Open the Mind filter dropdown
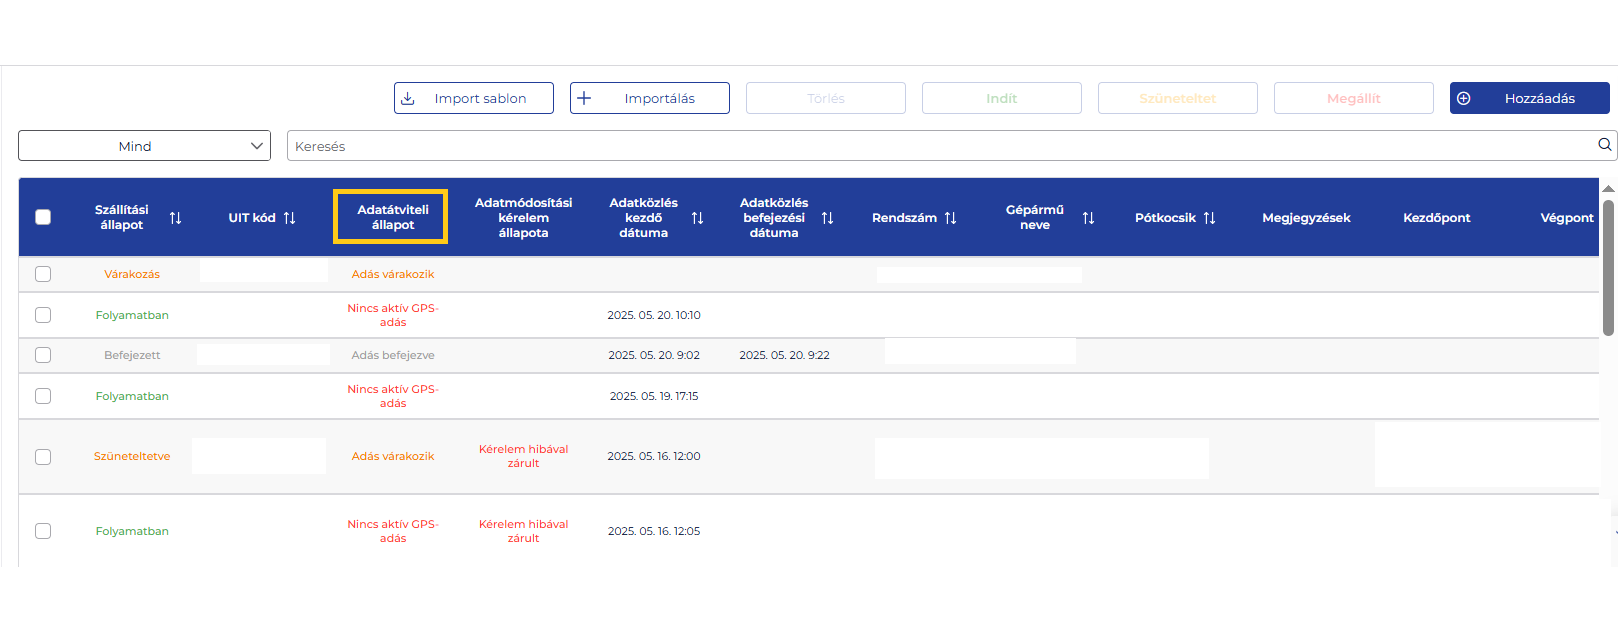1618x629 pixels. tap(144, 146)
